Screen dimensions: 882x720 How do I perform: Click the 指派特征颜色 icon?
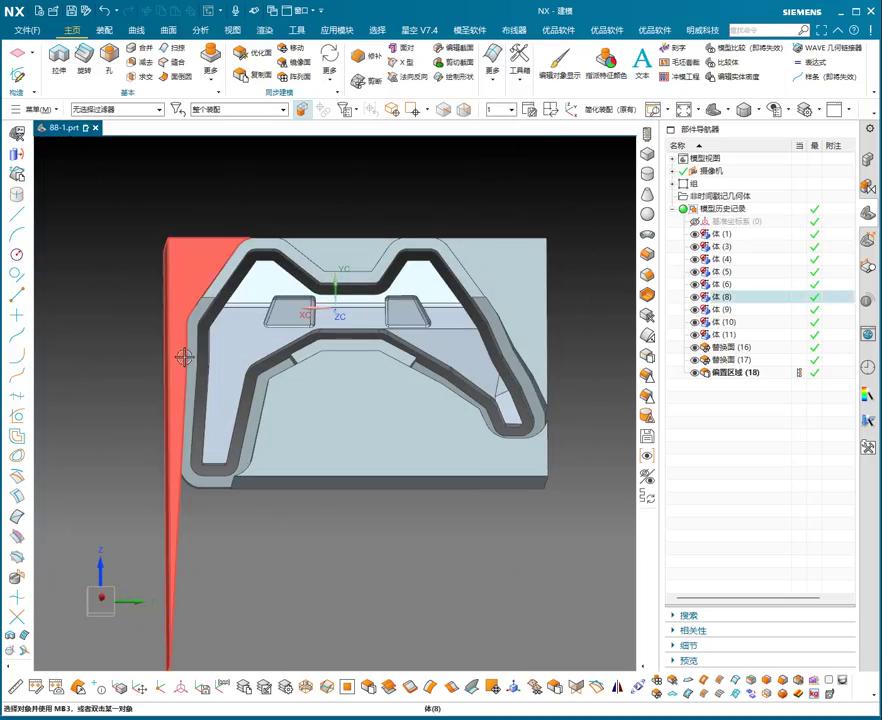[x=606, y=58]
